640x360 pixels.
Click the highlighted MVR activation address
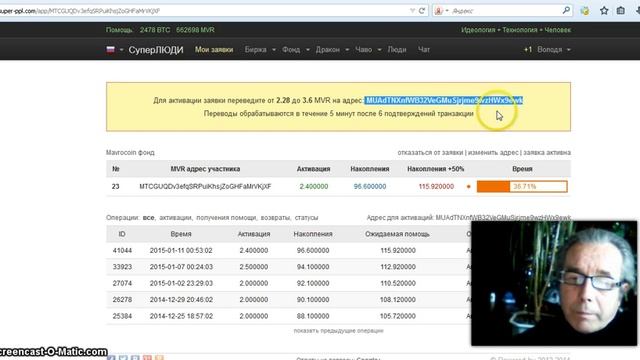point(444,100)
